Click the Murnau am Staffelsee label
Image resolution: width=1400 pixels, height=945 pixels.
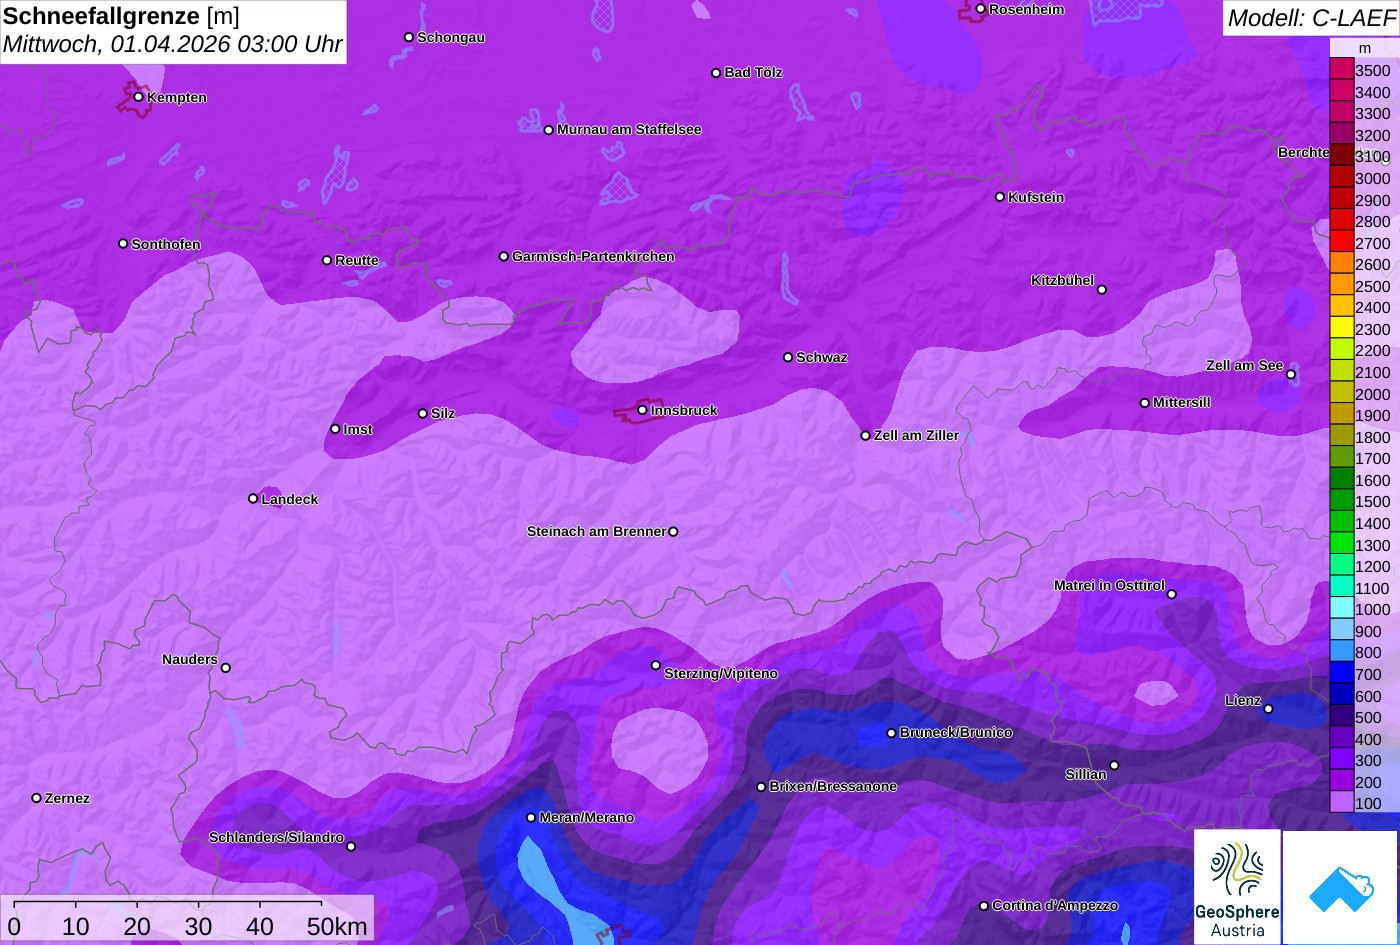(x=629, y=129)
